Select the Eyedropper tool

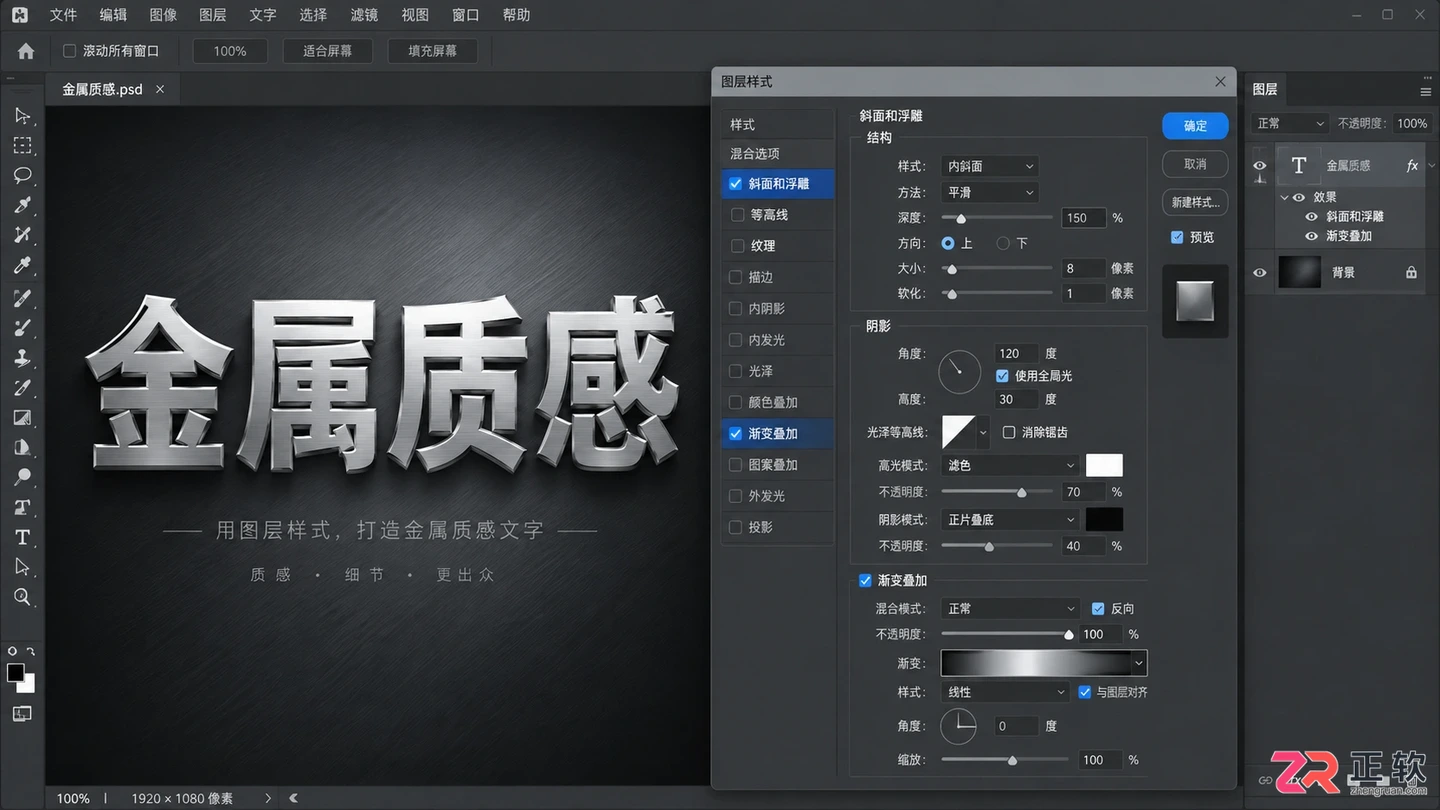pyautogui.click(x=22, y=266)
